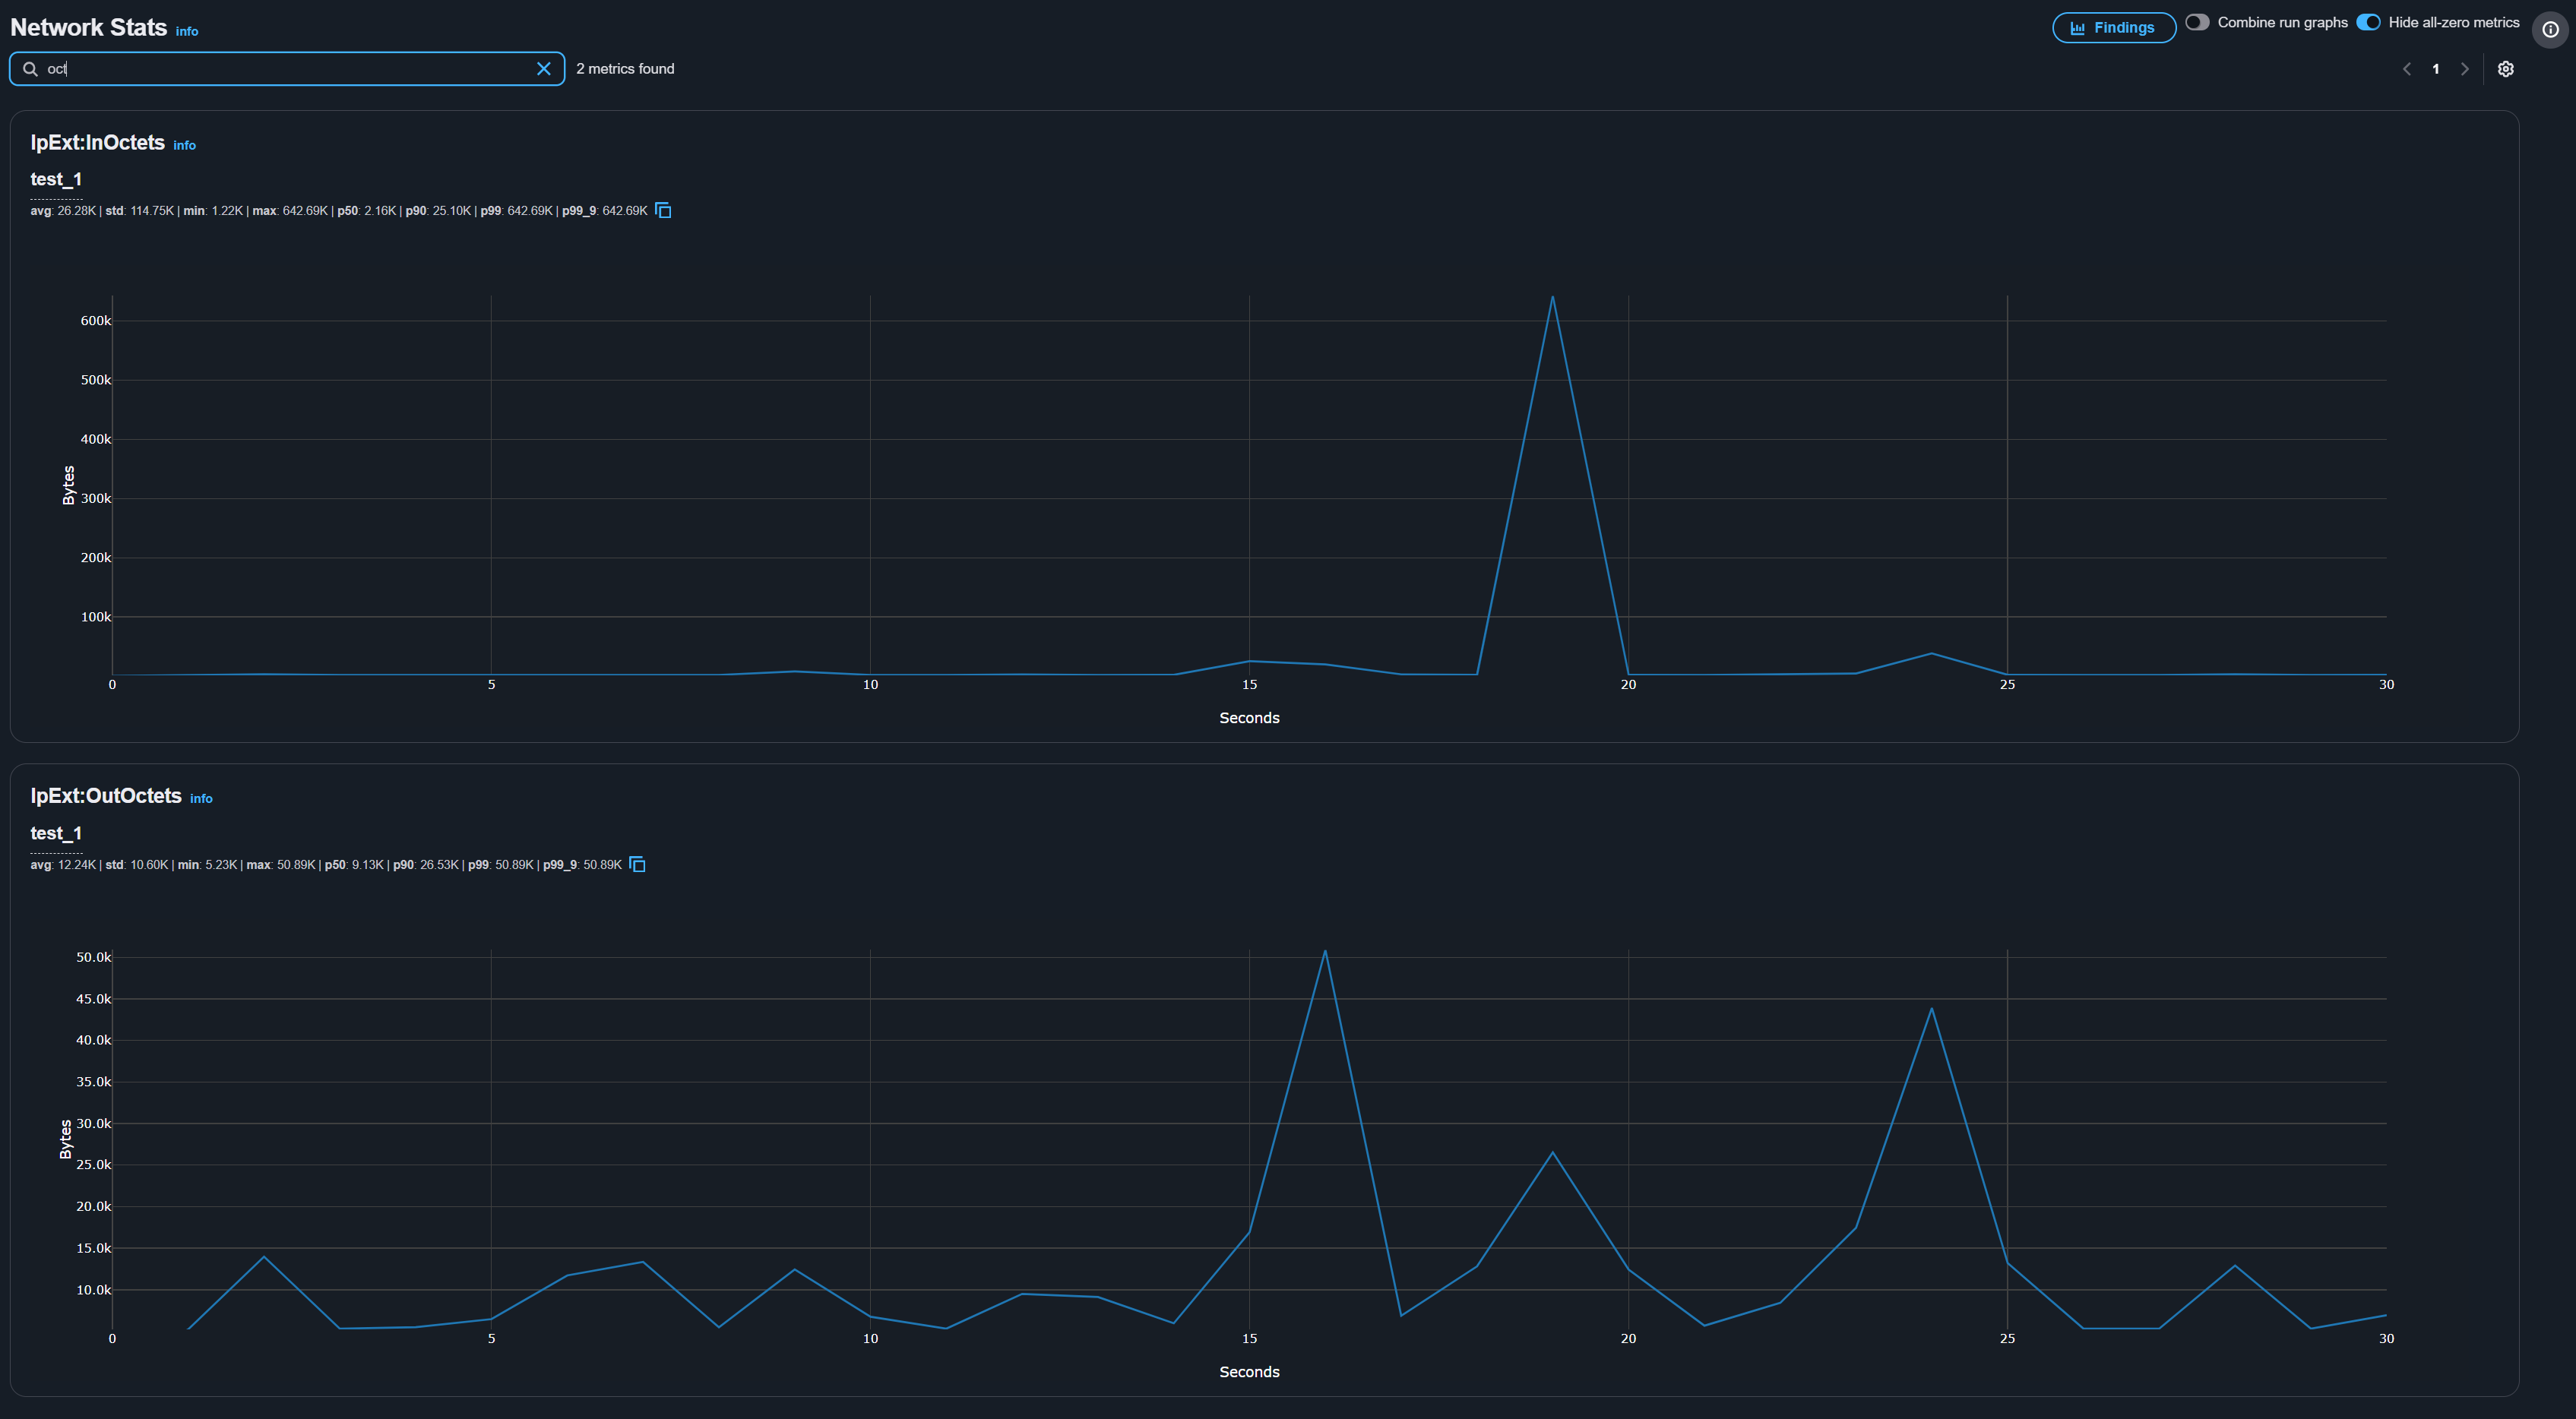Click the copy stats icon for IpExt:InOctets
This screenshot has width=2576, height=1419.
pos(664,210)
